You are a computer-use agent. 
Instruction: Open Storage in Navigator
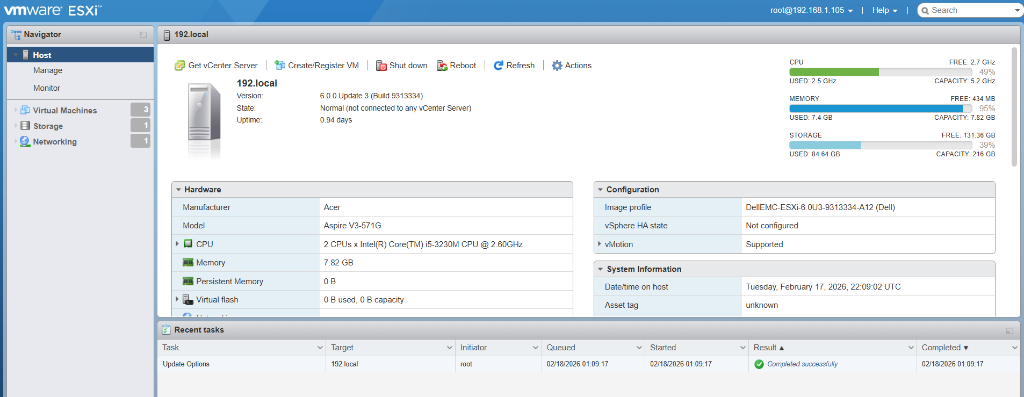click(48, 126)
